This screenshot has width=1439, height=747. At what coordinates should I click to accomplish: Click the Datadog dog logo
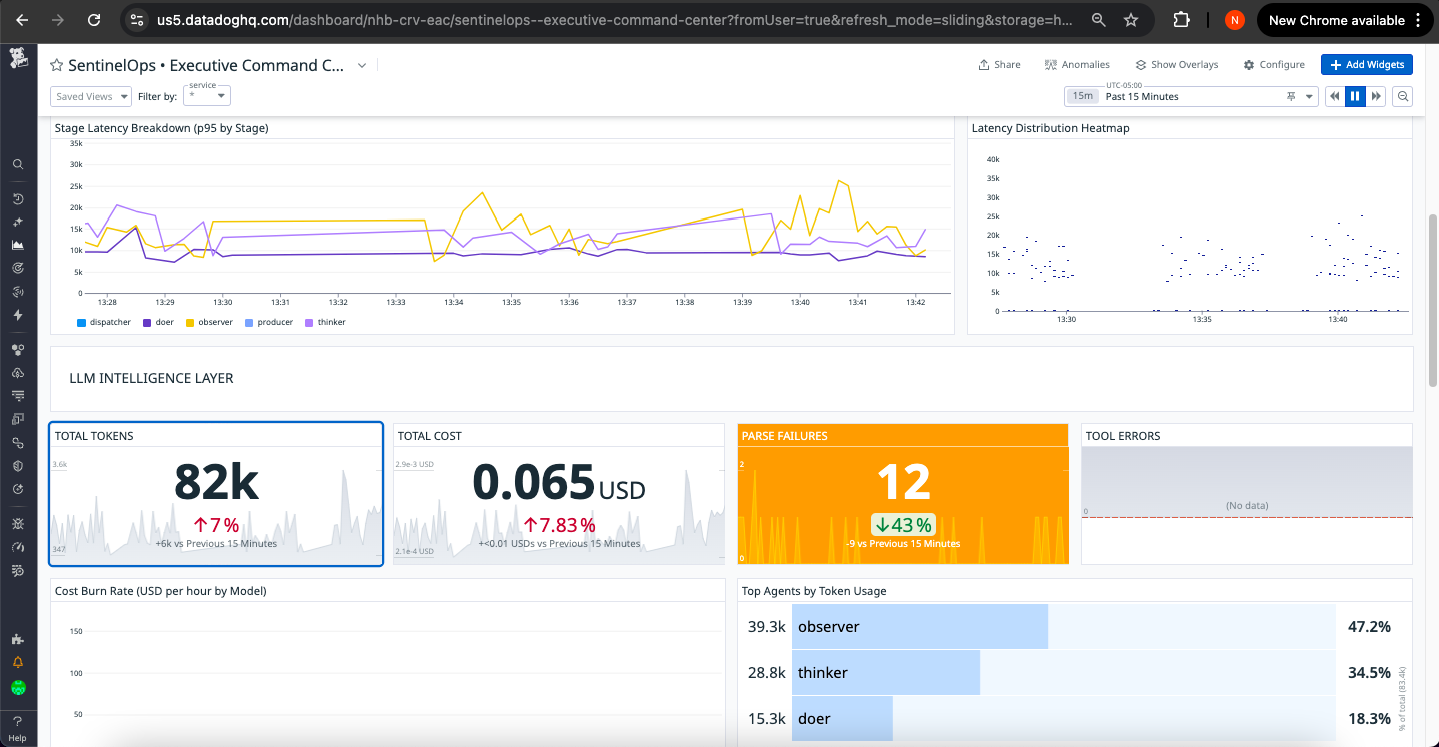(x=18, y=58)
